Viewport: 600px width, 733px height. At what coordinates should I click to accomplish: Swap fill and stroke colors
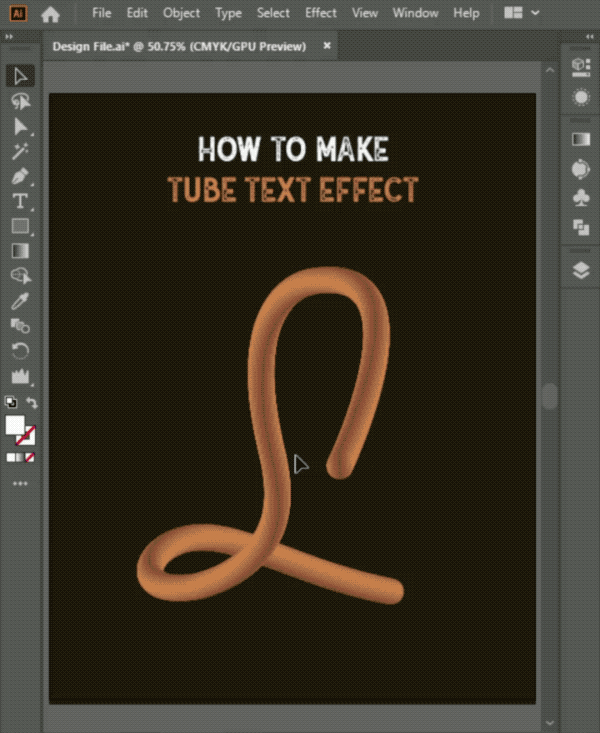tap(32, 402)
